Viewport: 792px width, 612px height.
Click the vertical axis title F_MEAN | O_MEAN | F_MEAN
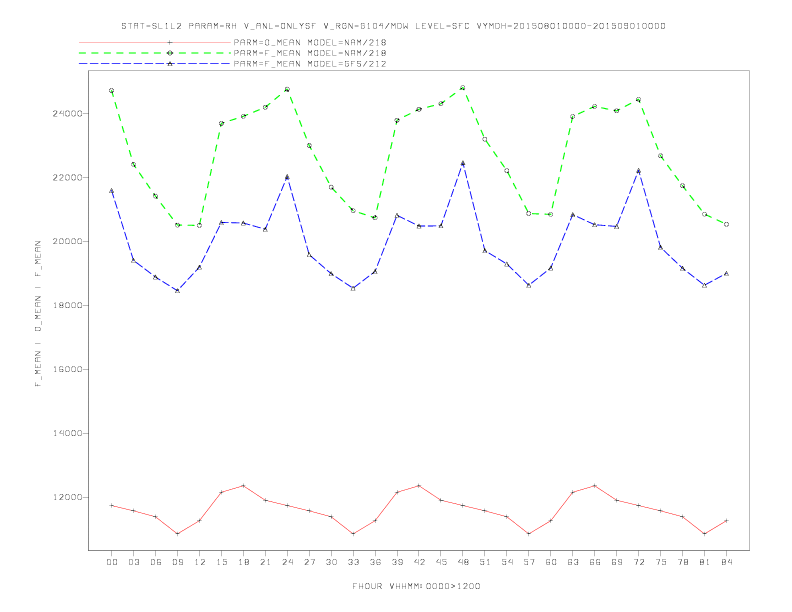point(38,314)
